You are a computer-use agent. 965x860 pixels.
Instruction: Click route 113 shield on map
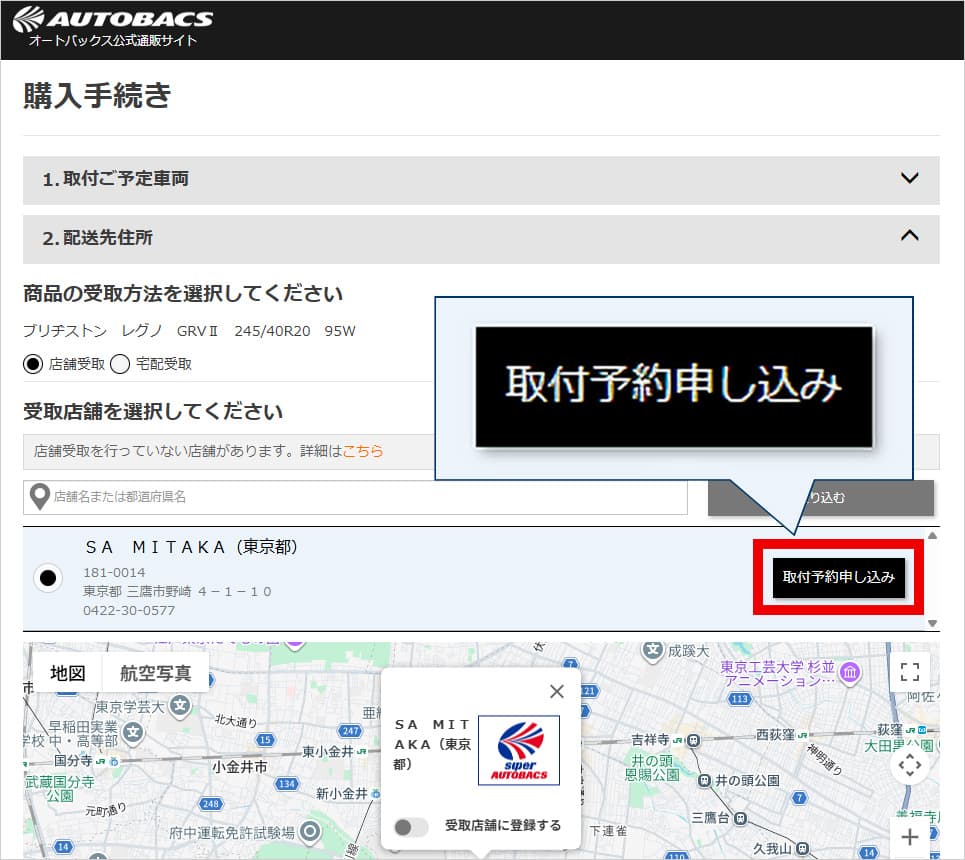pyautogui.click(x=739, y=699)
